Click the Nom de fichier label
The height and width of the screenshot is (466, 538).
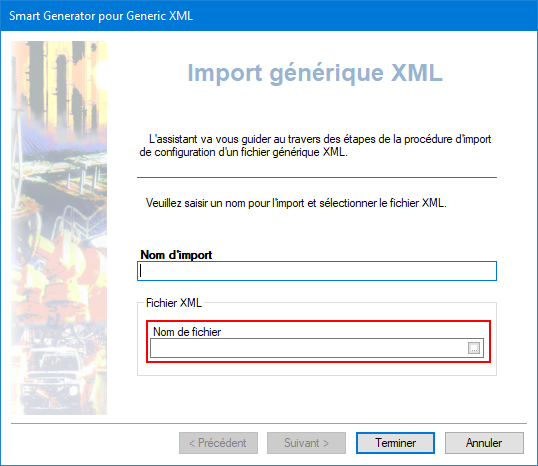[187, 332]
